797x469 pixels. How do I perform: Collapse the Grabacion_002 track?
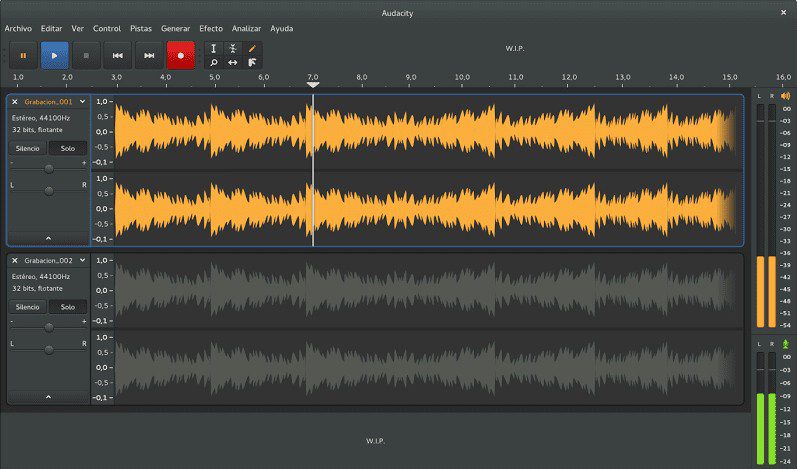(48, 397)
